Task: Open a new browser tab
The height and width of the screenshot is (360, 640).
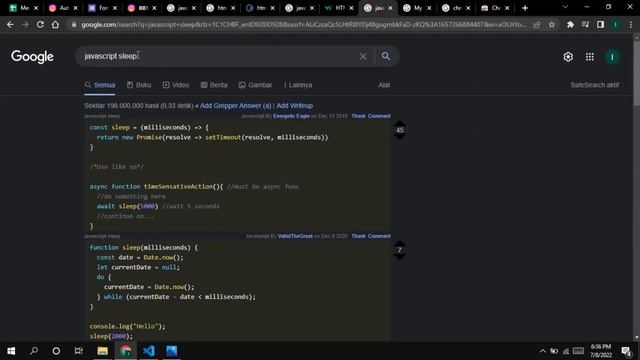Action: [525, 8]
